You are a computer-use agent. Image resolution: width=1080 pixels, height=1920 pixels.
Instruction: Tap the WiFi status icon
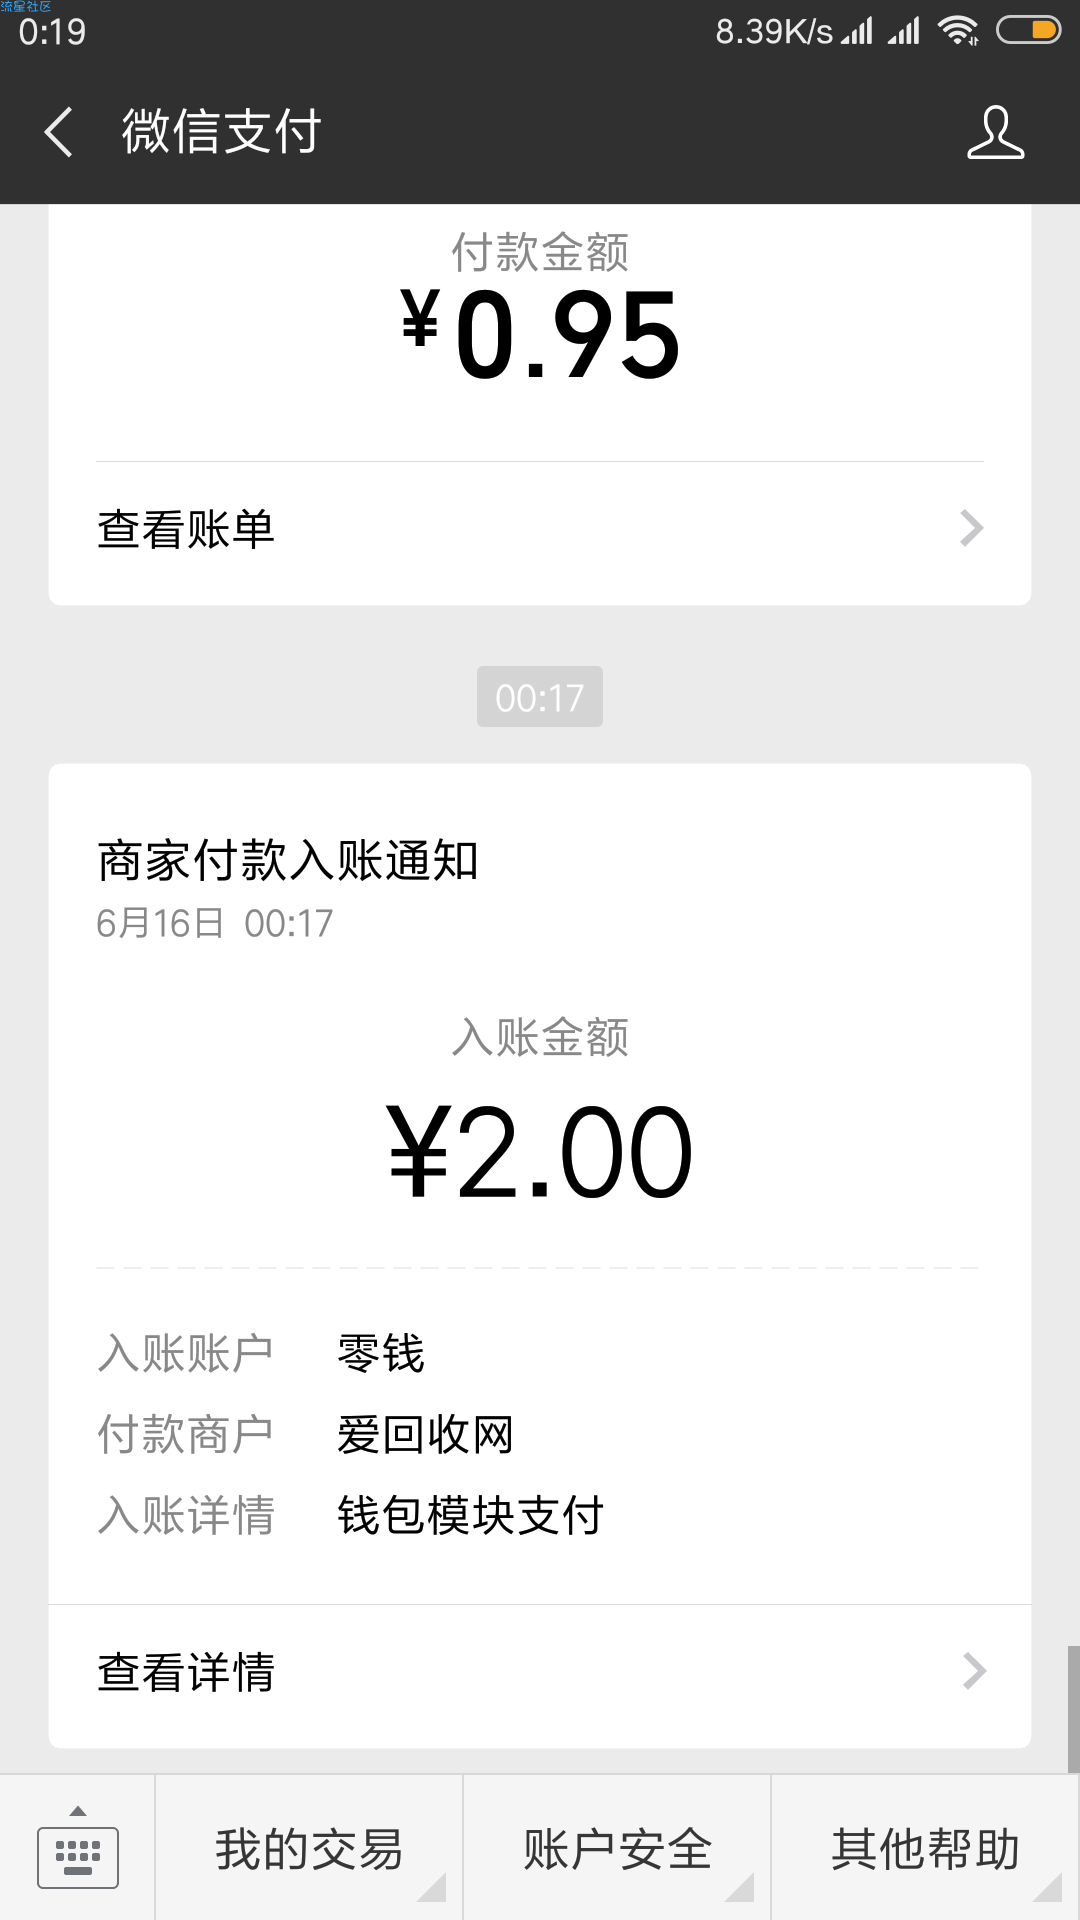pyautogui.click(x=958, y=31)
